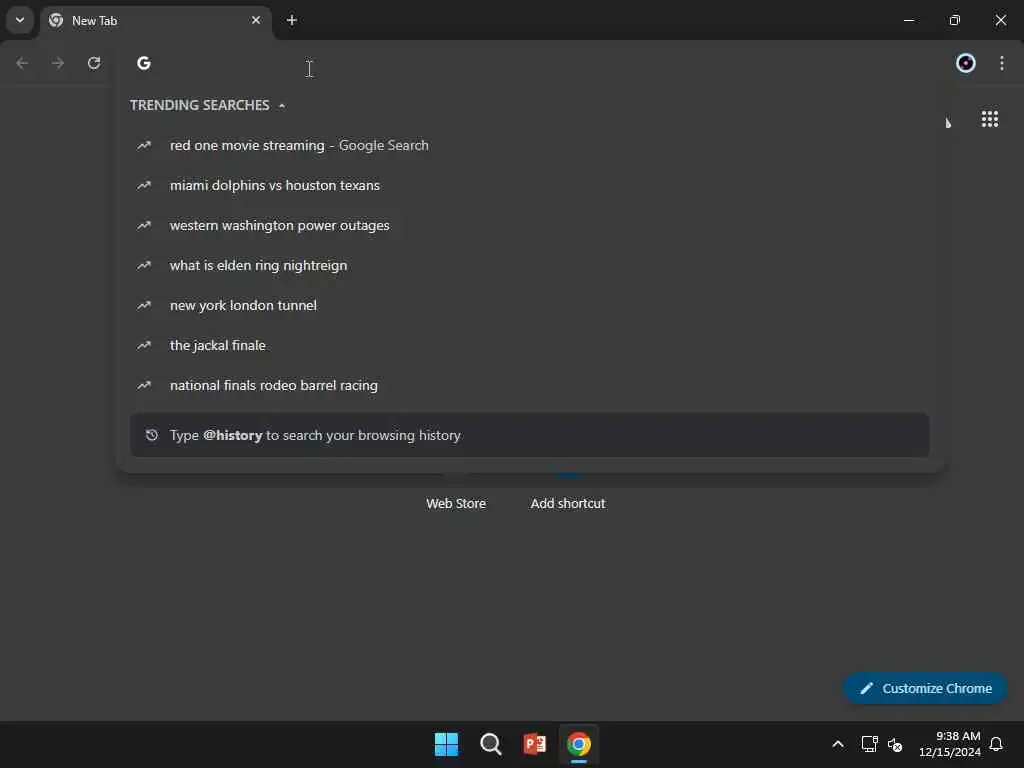1024x768 pixels.
Task: Click Add shortcut
Action: pos(568,504)
